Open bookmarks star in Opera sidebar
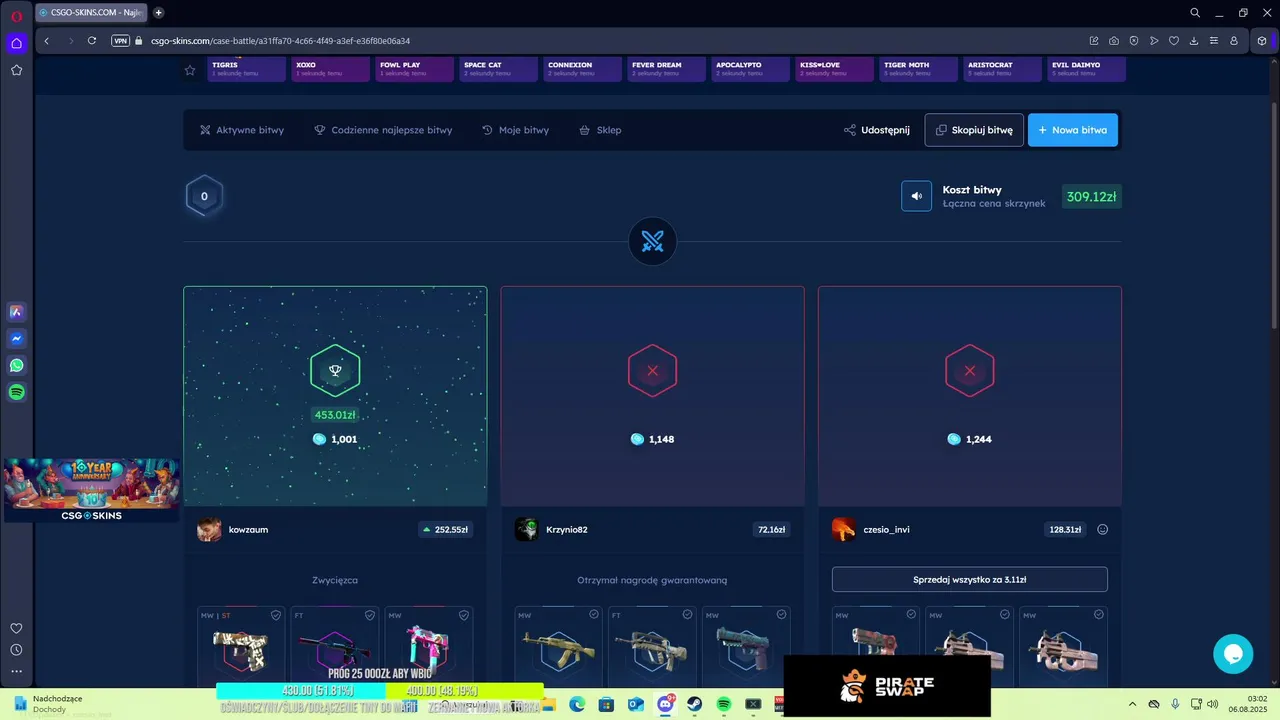 pos(16,70)
